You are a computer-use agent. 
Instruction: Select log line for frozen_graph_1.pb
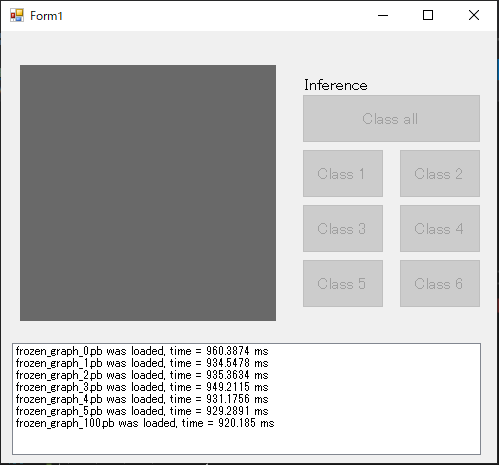click(142, 363)
